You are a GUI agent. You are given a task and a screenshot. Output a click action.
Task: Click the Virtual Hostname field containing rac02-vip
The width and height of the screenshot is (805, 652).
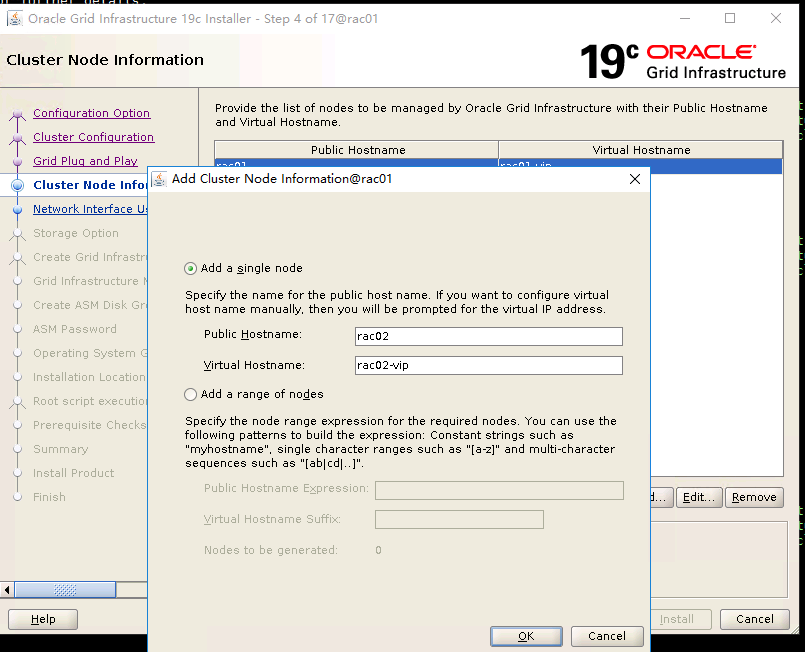(x=488, y=365)
